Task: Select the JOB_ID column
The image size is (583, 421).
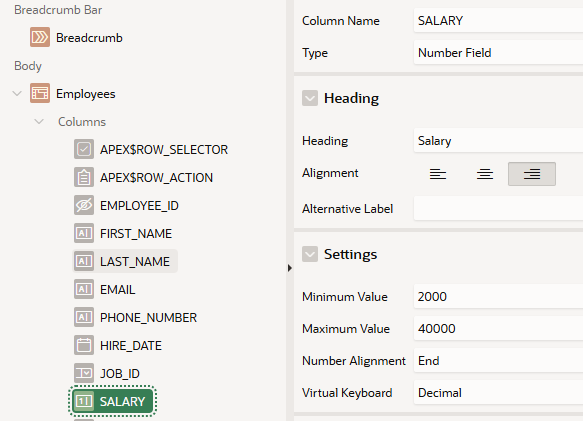Action: pos(120,373)
